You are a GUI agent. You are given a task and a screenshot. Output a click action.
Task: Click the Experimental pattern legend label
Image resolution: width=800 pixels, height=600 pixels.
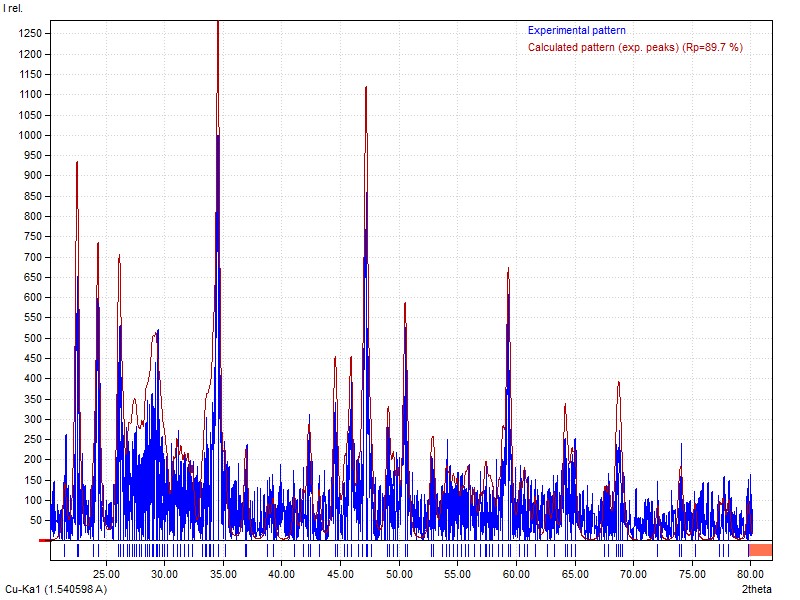tap(577, 31)
